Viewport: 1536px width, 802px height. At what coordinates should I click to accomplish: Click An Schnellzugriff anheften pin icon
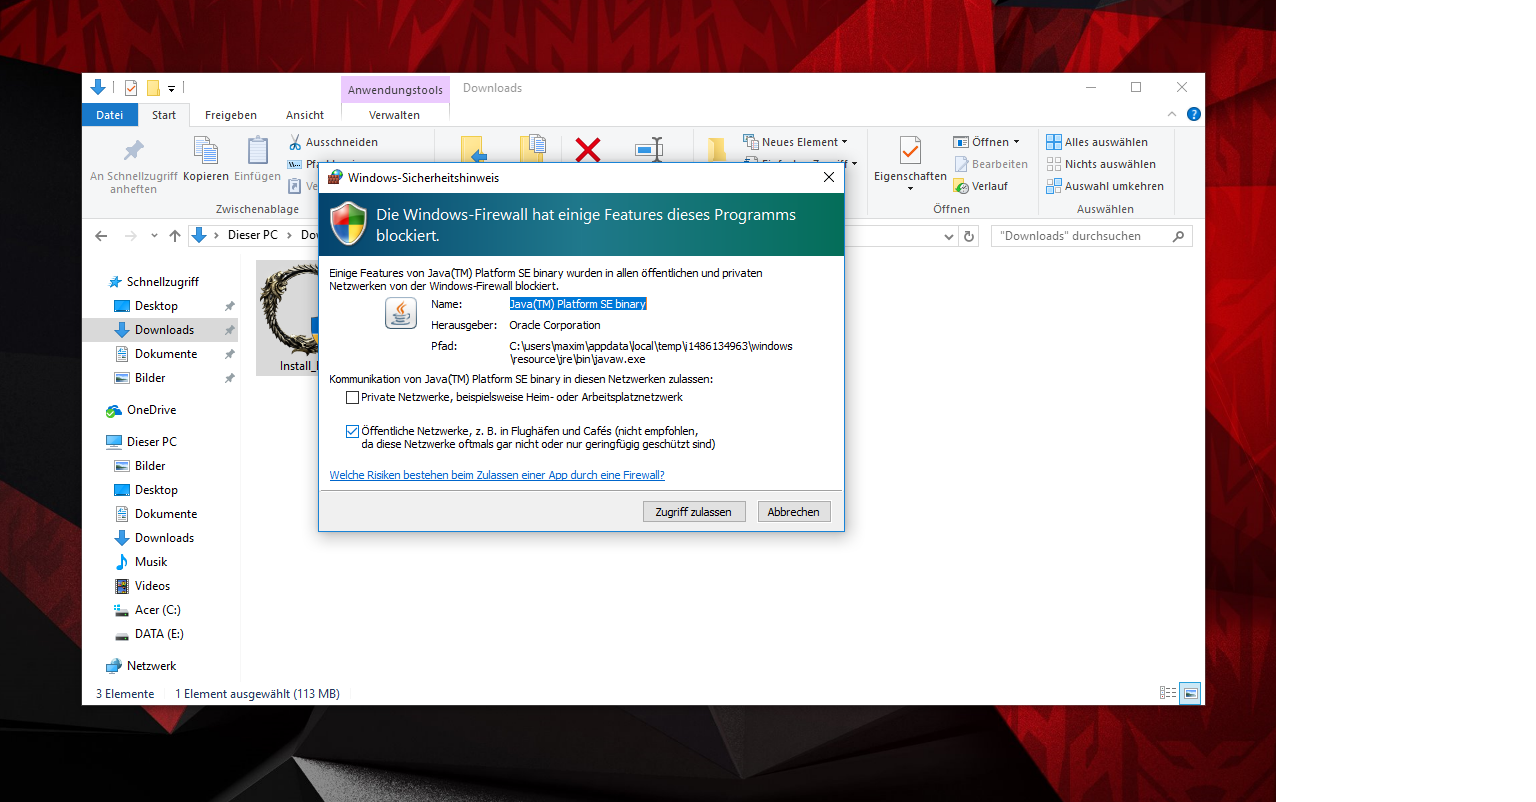click(133, 151)
